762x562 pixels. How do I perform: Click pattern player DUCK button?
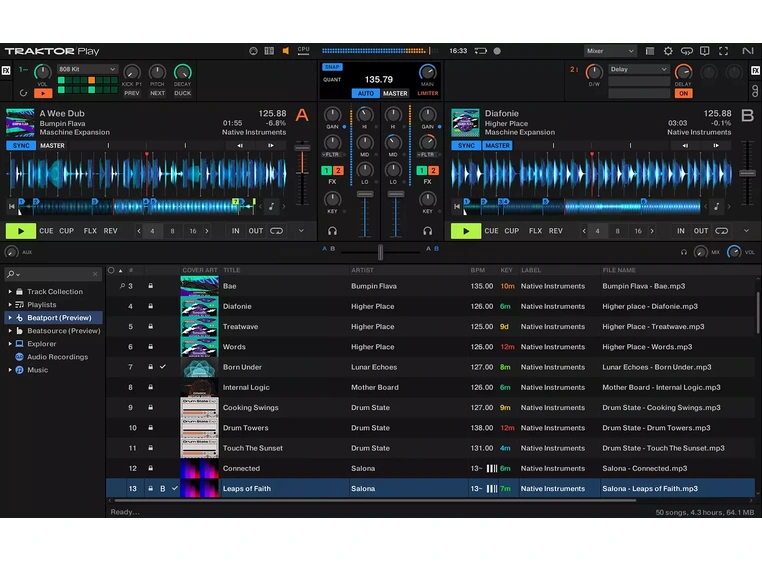point(183,93)
